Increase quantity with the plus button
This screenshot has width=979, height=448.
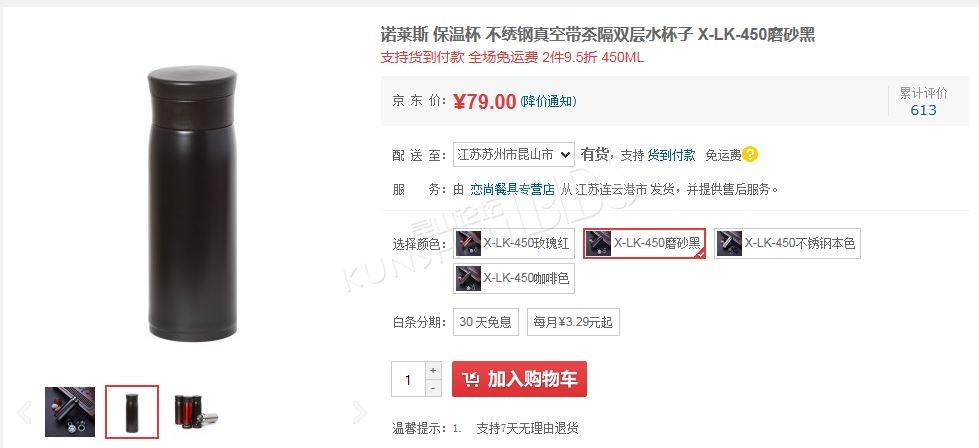coord(433,370)
